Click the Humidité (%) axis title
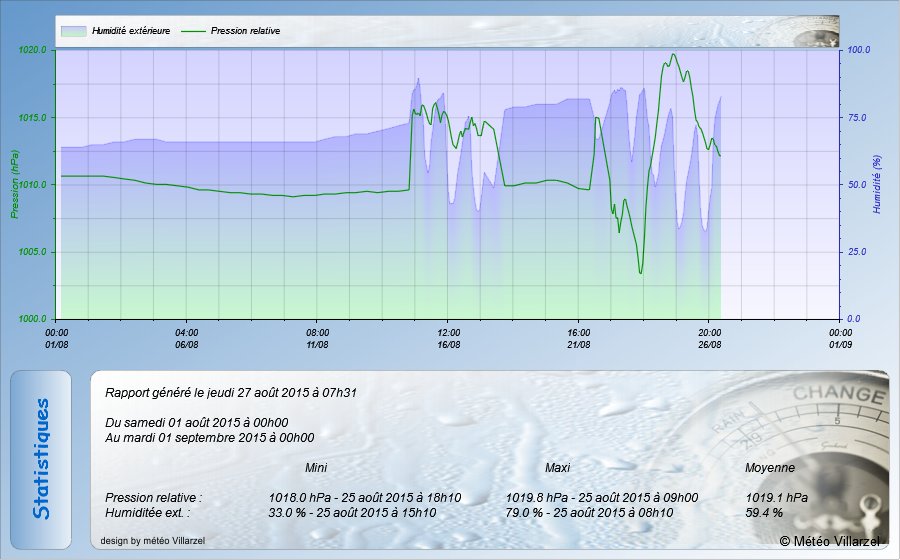Viewport: 900px width, 560px height. tap(876, 184)
